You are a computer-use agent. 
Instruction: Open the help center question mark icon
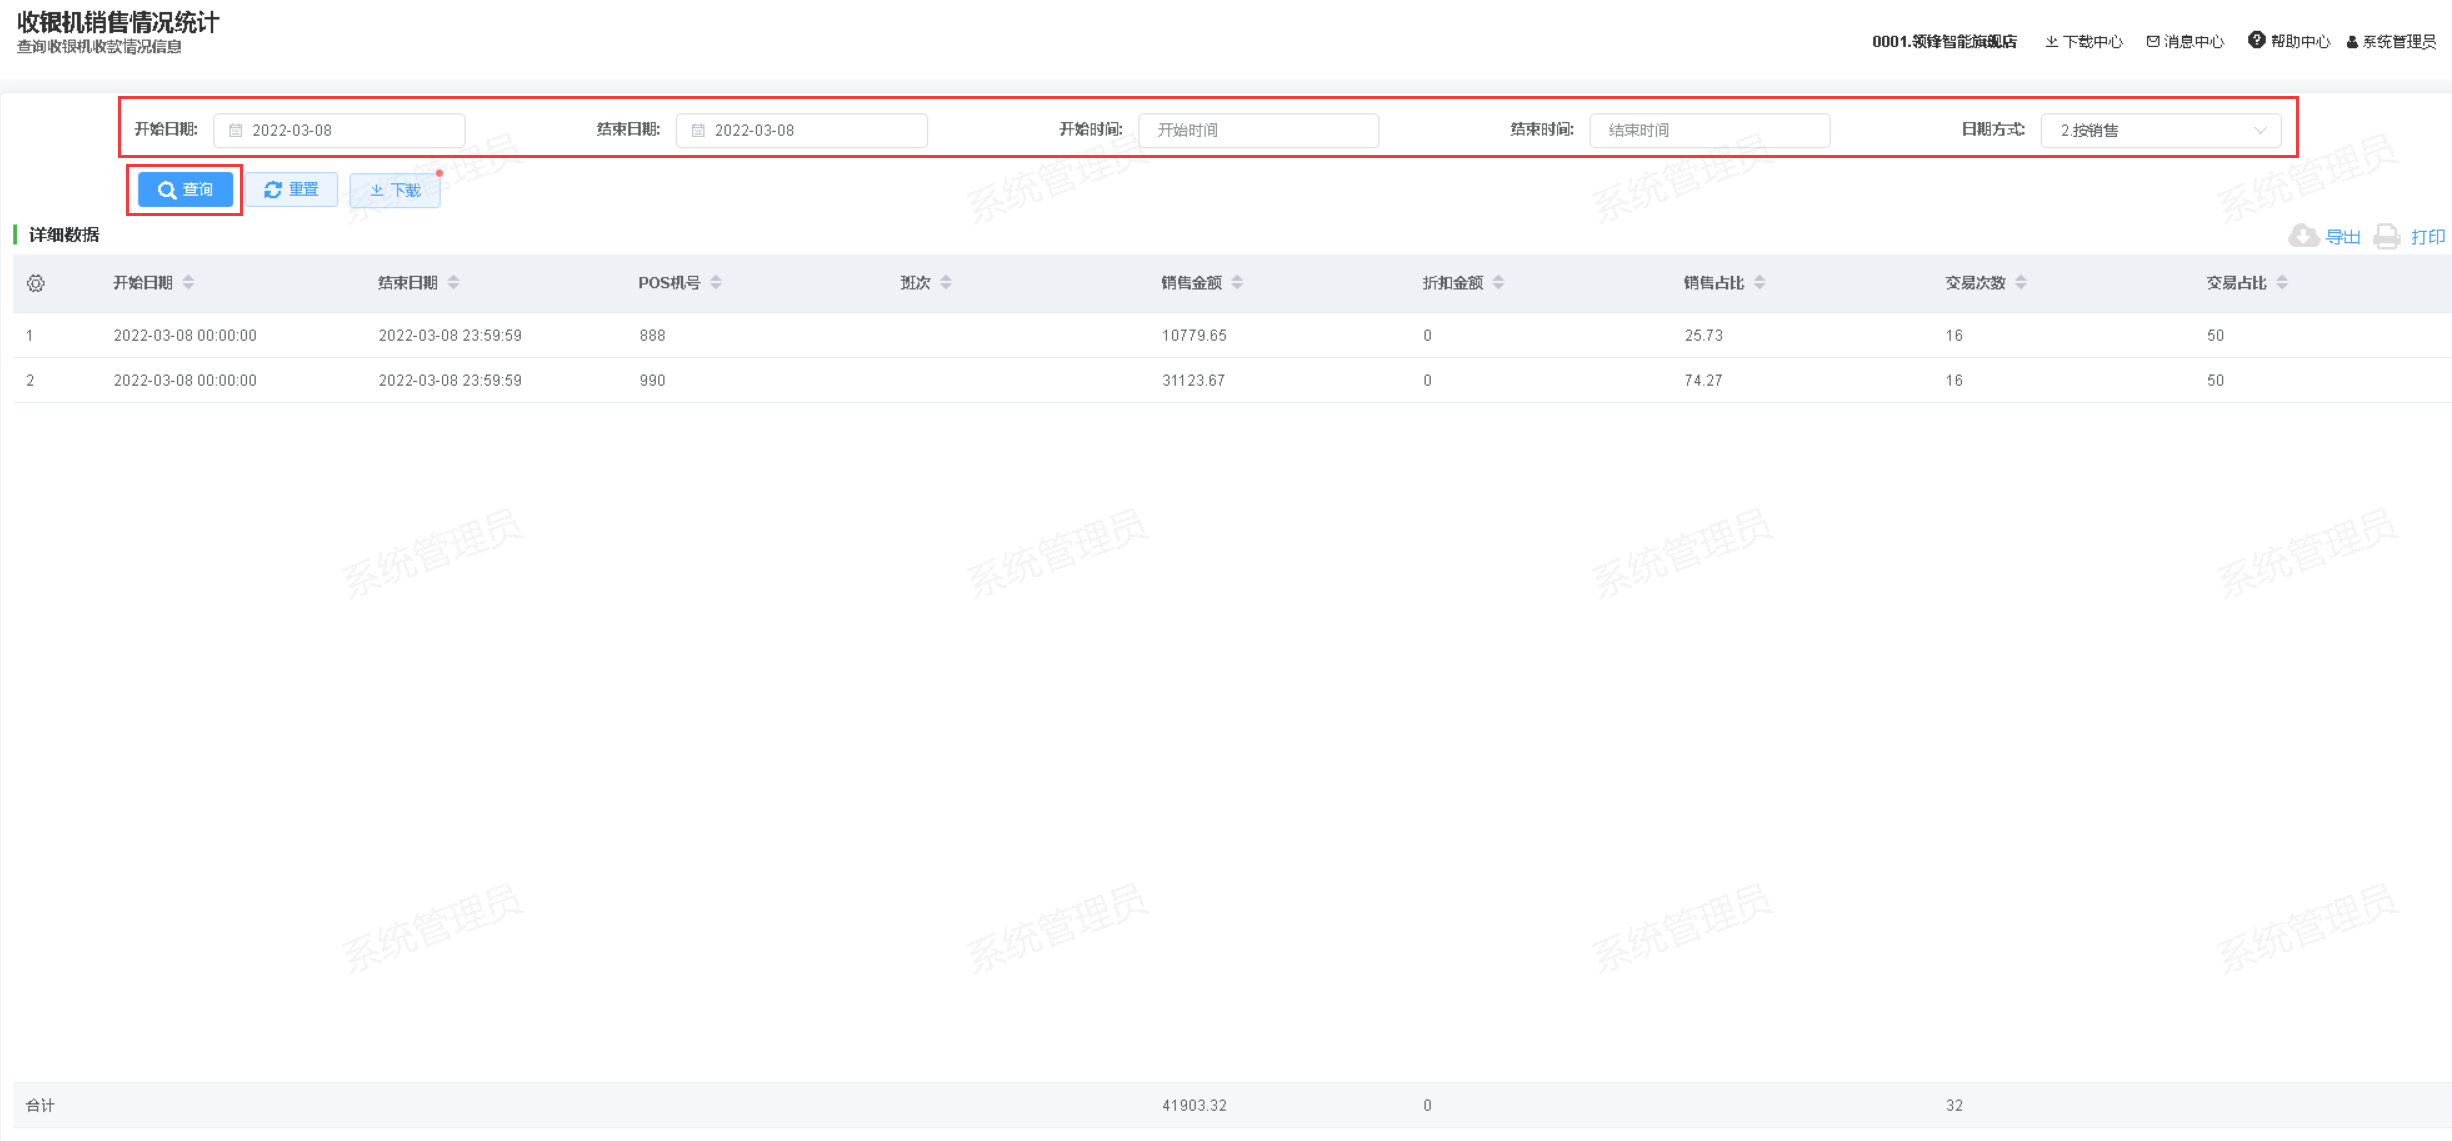(2256, 40)
